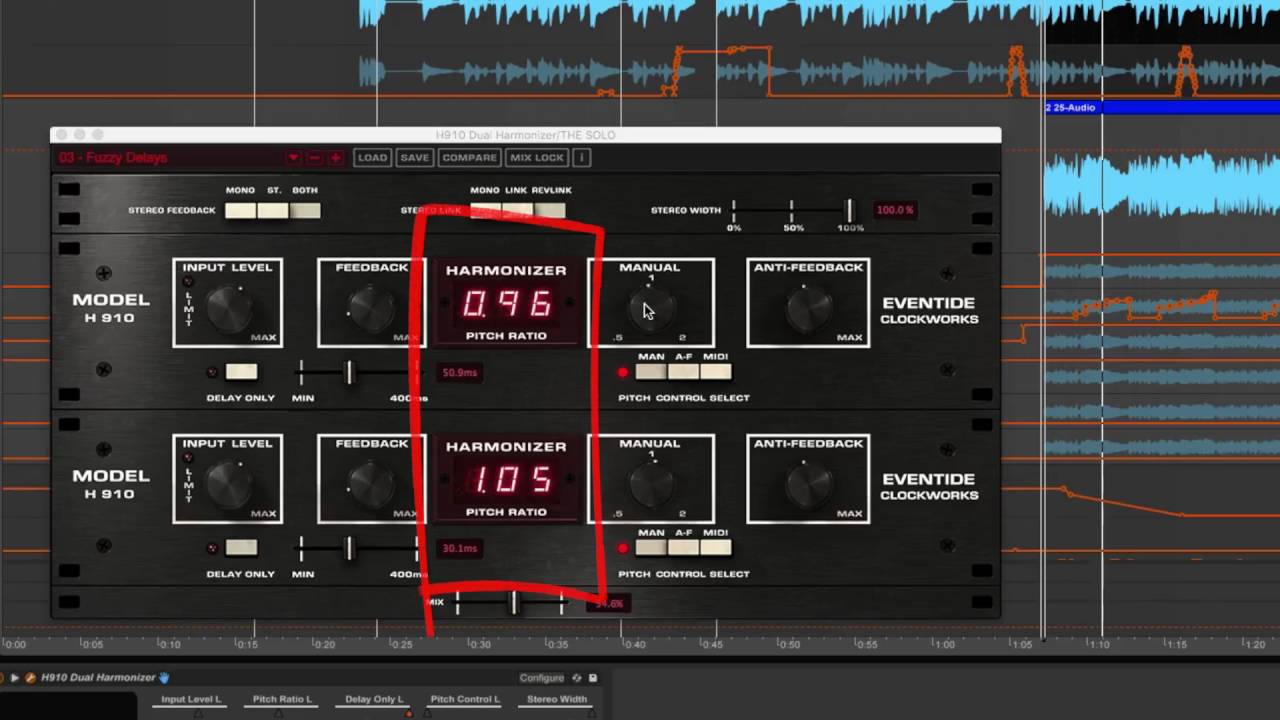The height and width of the screenshot is (720, 1280).
Task: Click the 1.05 pitch ratio display
Action: point(507,480)
